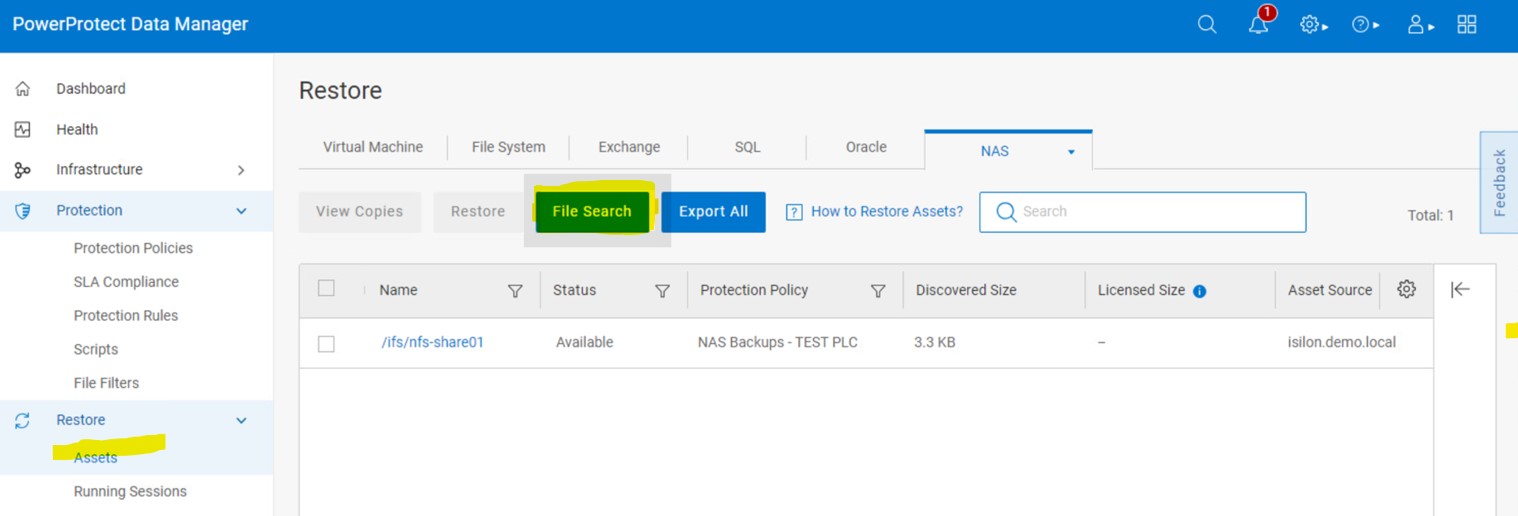Click the Health monitor icon

23,129
